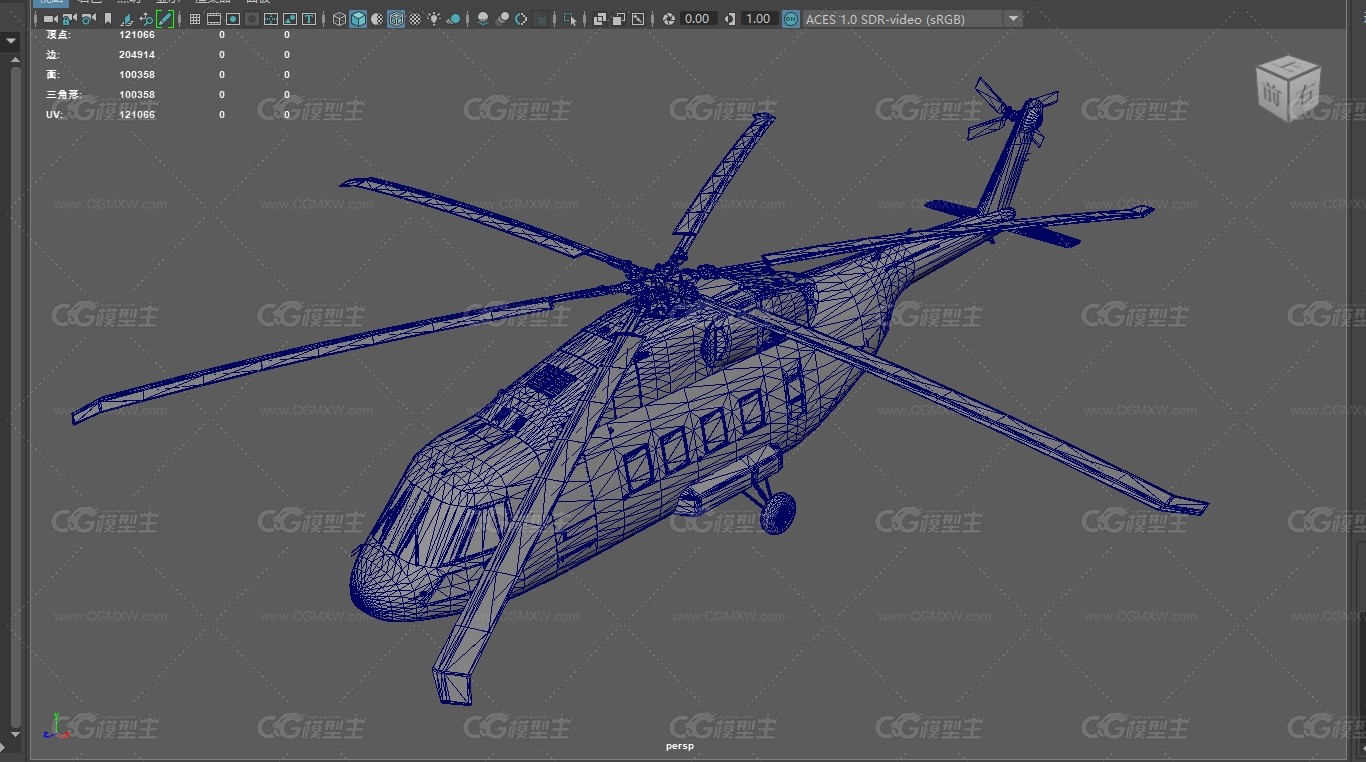This screenshot has height=762, width=1366.
Task: Click the camera Bookmarks icon
Action: (x=108, y=19)
